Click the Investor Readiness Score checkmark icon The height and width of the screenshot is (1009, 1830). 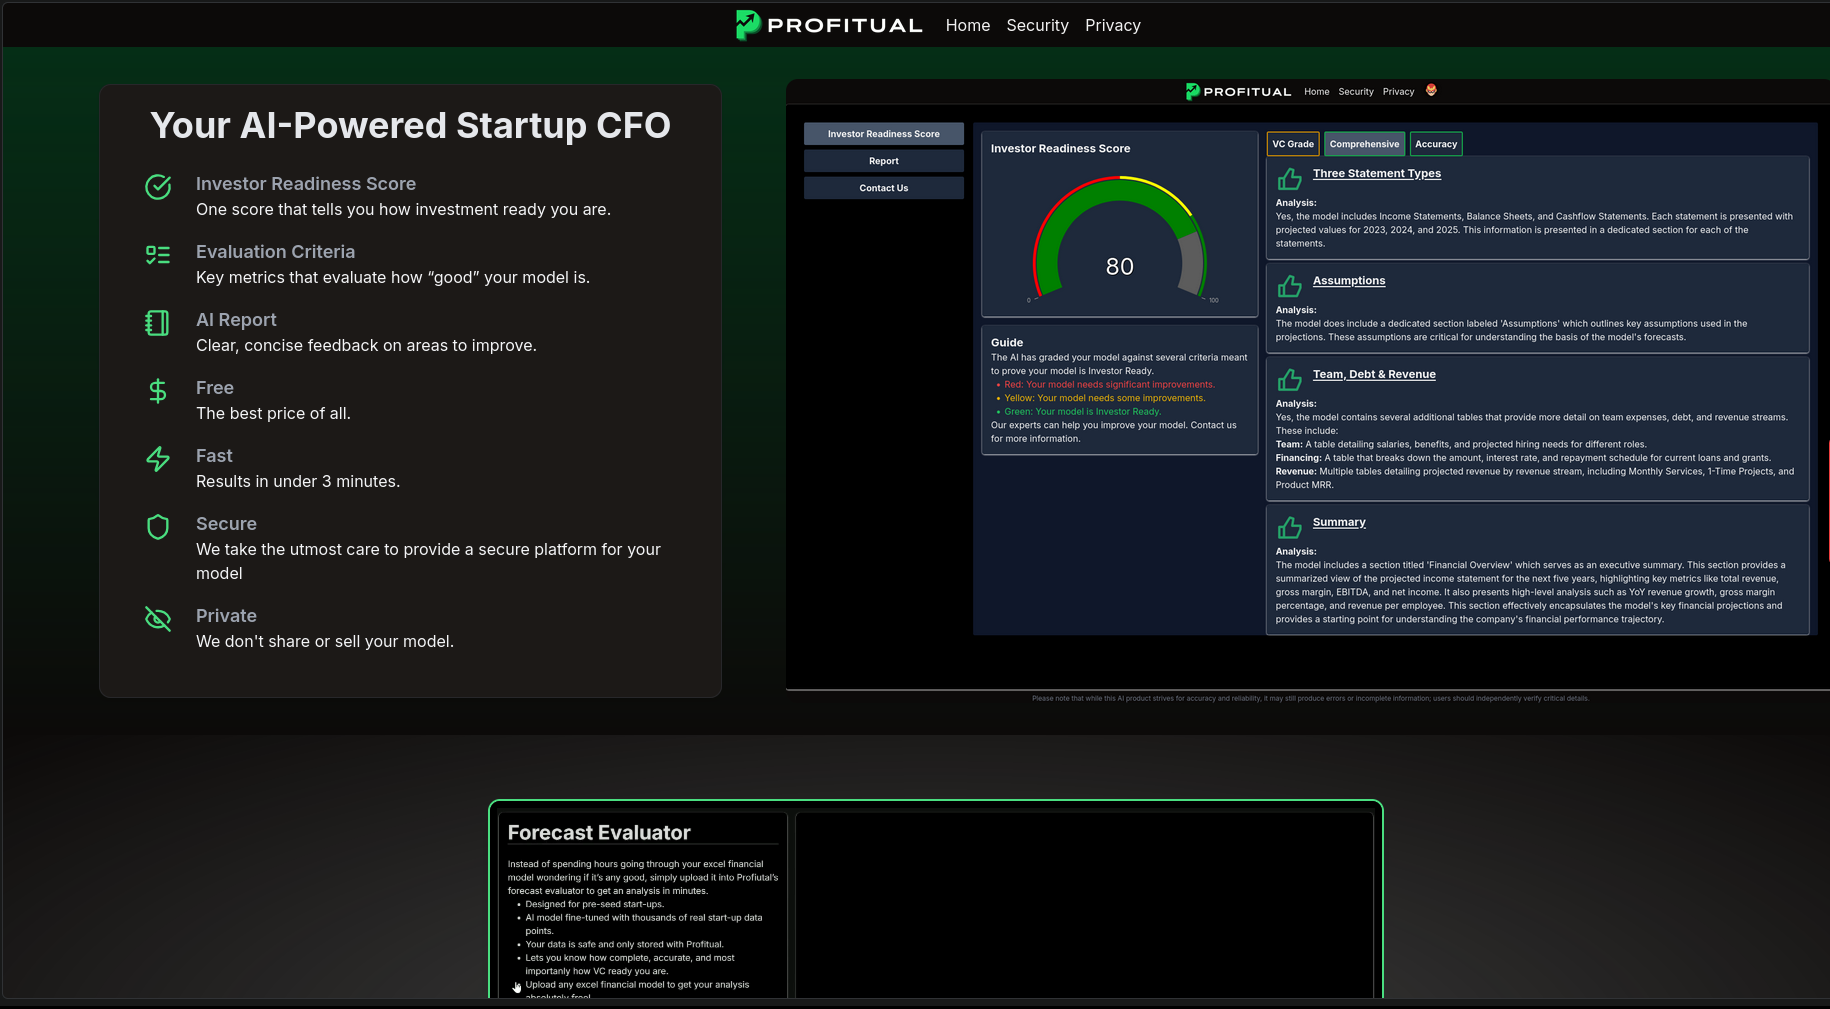[x=158, y=187]
